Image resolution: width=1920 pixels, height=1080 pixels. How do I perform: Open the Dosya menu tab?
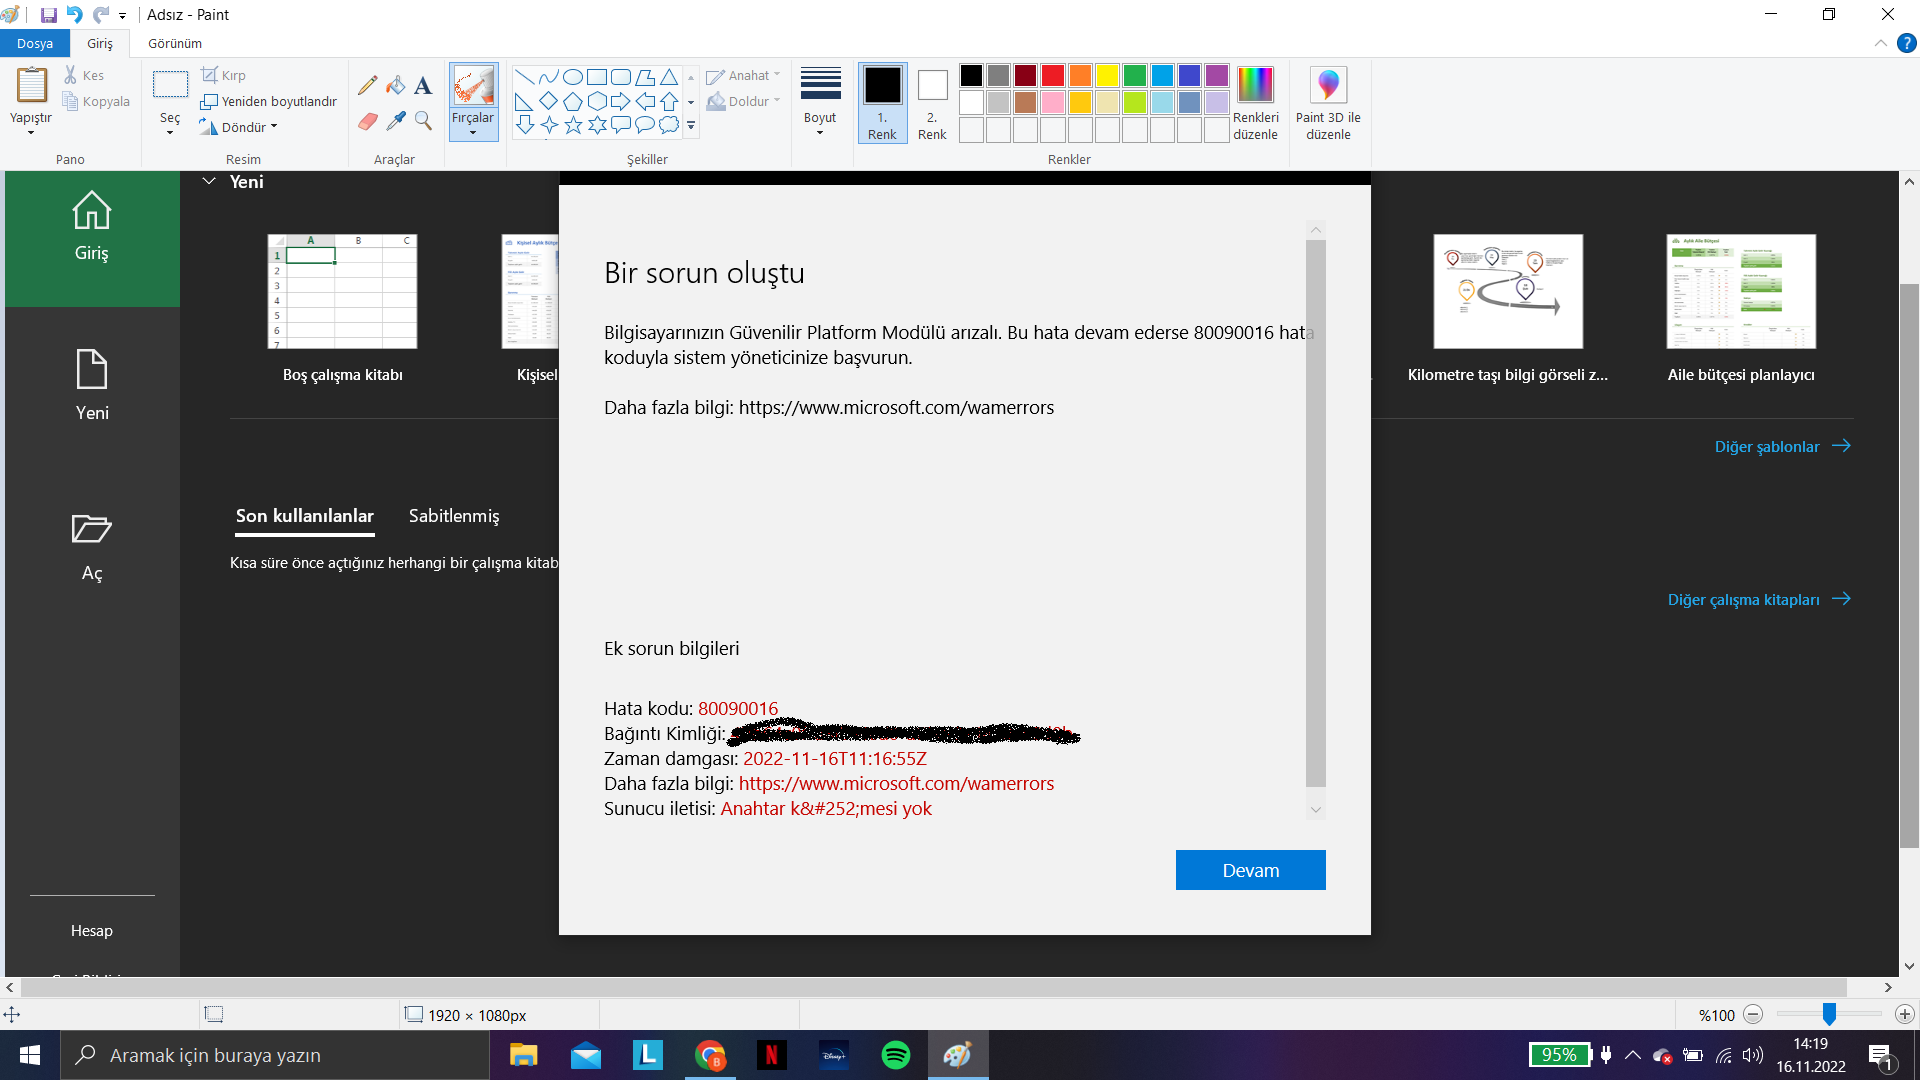[35, 44]
